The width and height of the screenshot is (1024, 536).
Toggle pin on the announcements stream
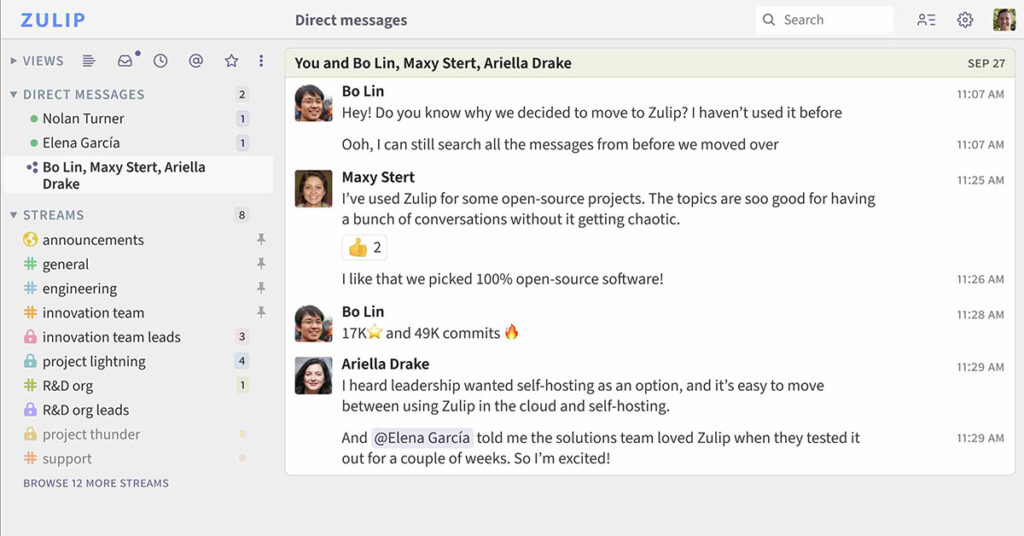click(261, 240)
